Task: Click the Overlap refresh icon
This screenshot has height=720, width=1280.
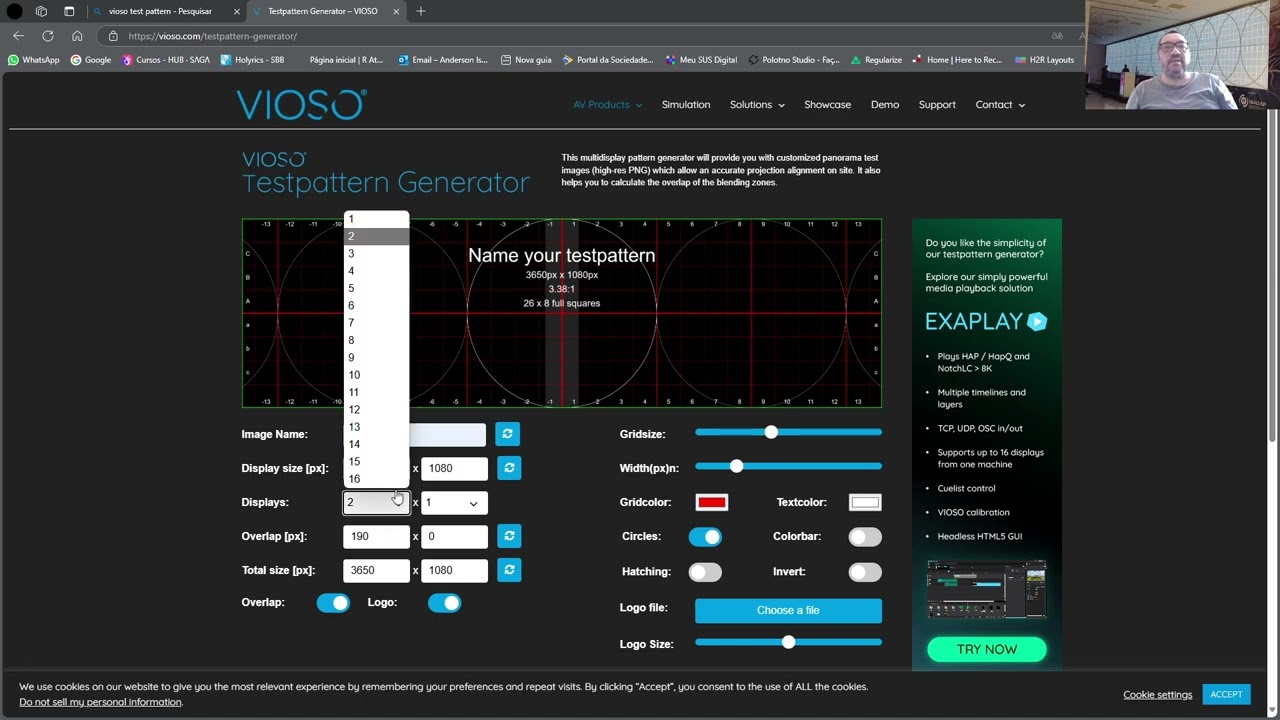Action: [509, 536]
